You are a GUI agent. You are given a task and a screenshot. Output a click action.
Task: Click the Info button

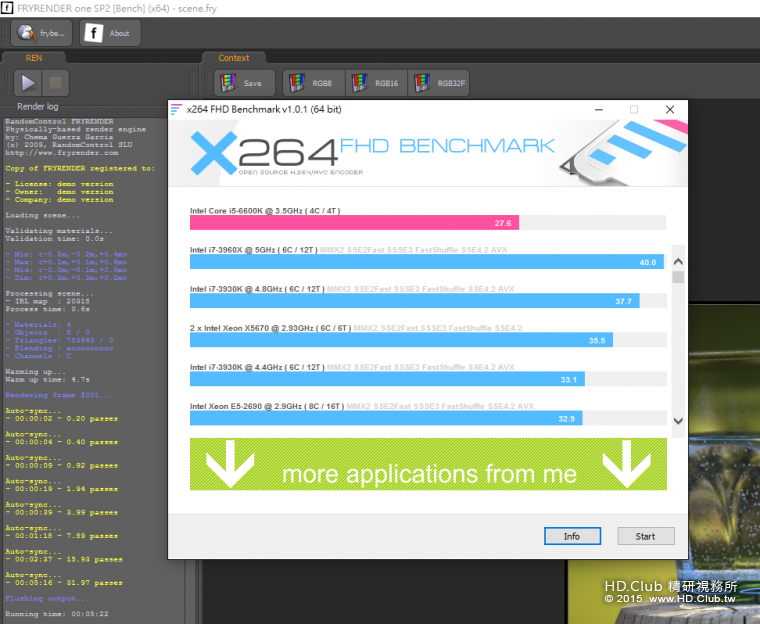[571, 536]
